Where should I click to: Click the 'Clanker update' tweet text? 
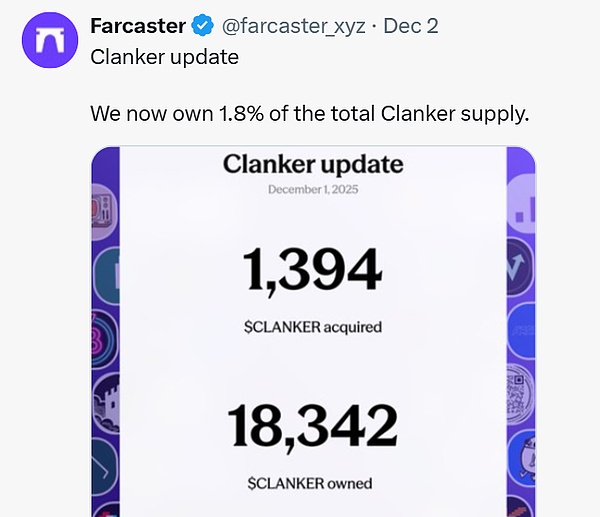164,57
